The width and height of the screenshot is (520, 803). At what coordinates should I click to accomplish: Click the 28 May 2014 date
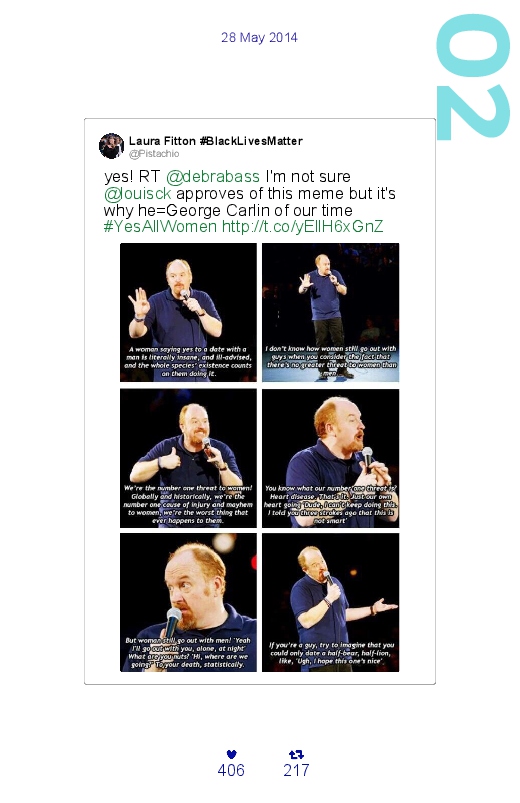[259, 37]
